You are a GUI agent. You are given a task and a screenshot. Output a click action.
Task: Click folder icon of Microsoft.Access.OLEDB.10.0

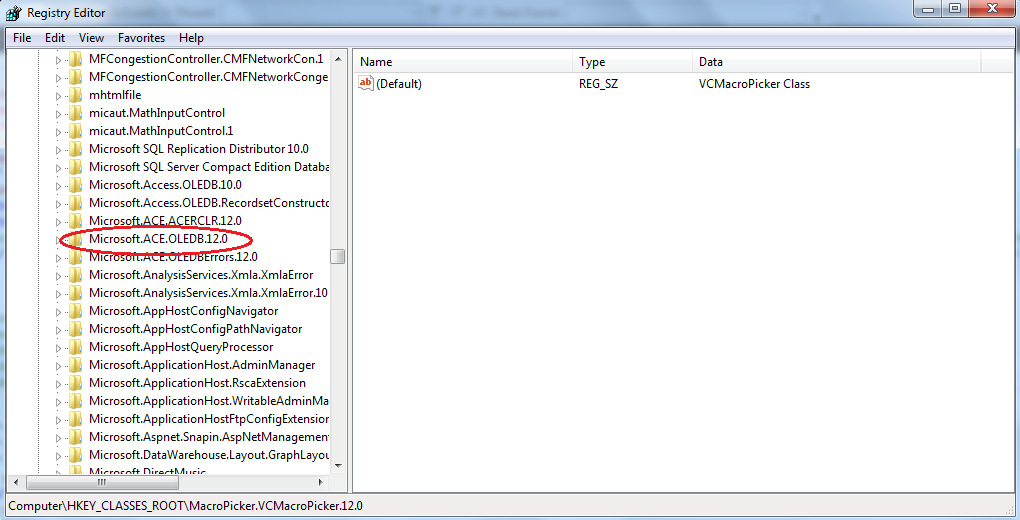pos(75,185)
